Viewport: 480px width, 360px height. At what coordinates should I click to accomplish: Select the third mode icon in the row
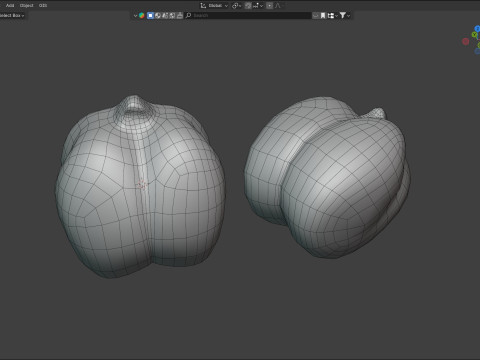[x=165, y=15]
